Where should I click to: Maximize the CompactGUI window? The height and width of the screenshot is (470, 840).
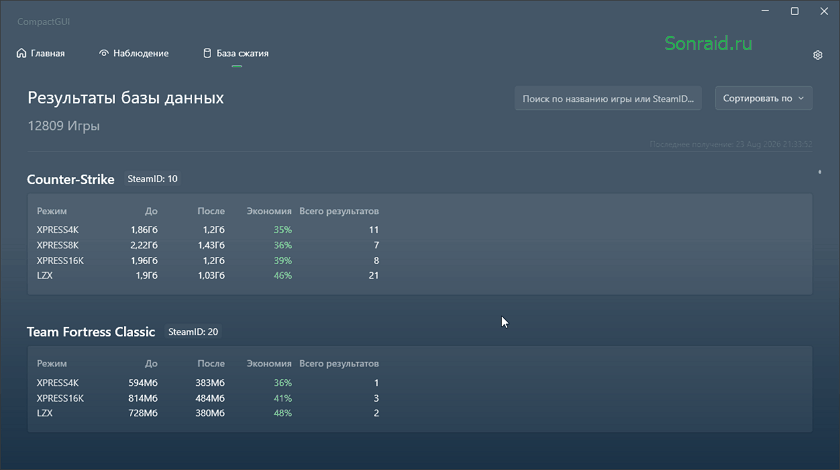point(794,11)
